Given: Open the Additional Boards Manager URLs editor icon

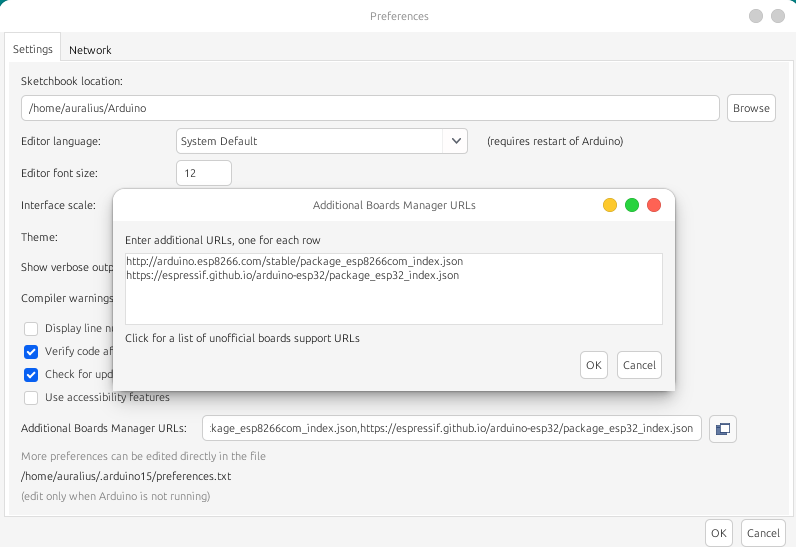Looking at the screenshot, I should click(722, 429).
